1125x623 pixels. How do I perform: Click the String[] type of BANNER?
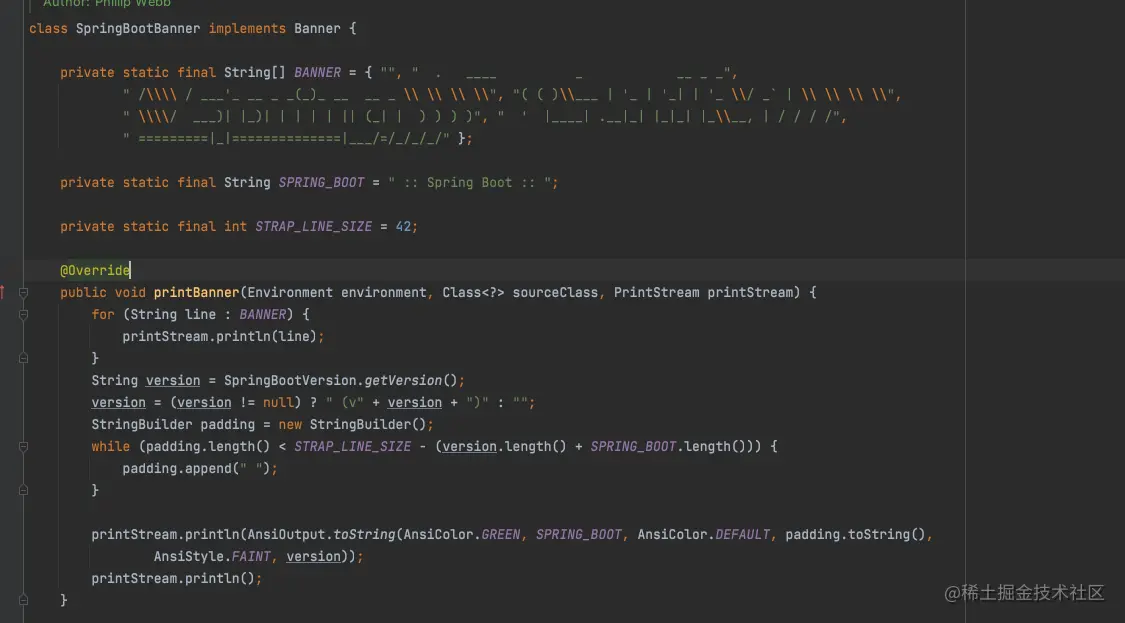255,72
